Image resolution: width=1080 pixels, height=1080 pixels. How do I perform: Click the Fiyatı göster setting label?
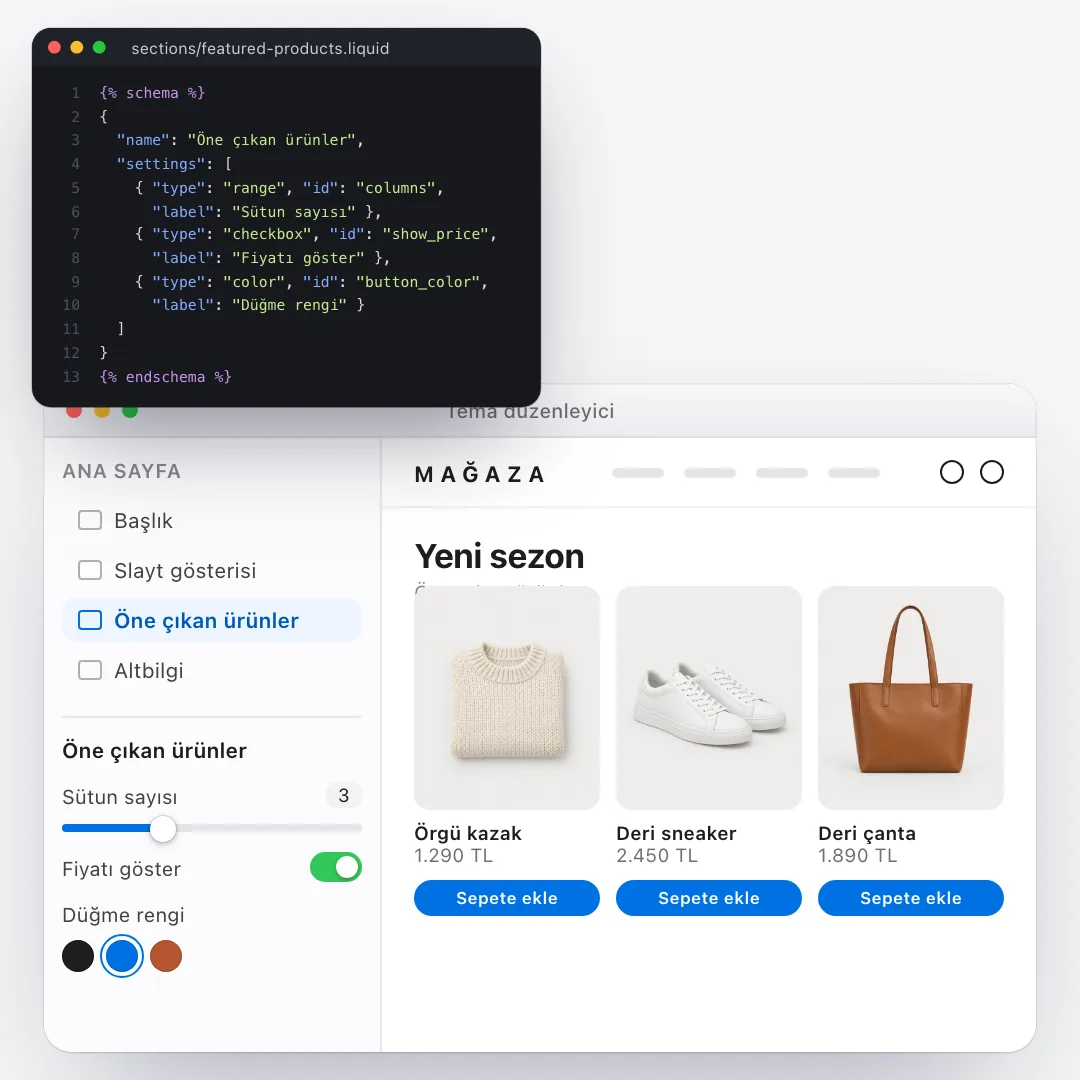tap(121, 869)
